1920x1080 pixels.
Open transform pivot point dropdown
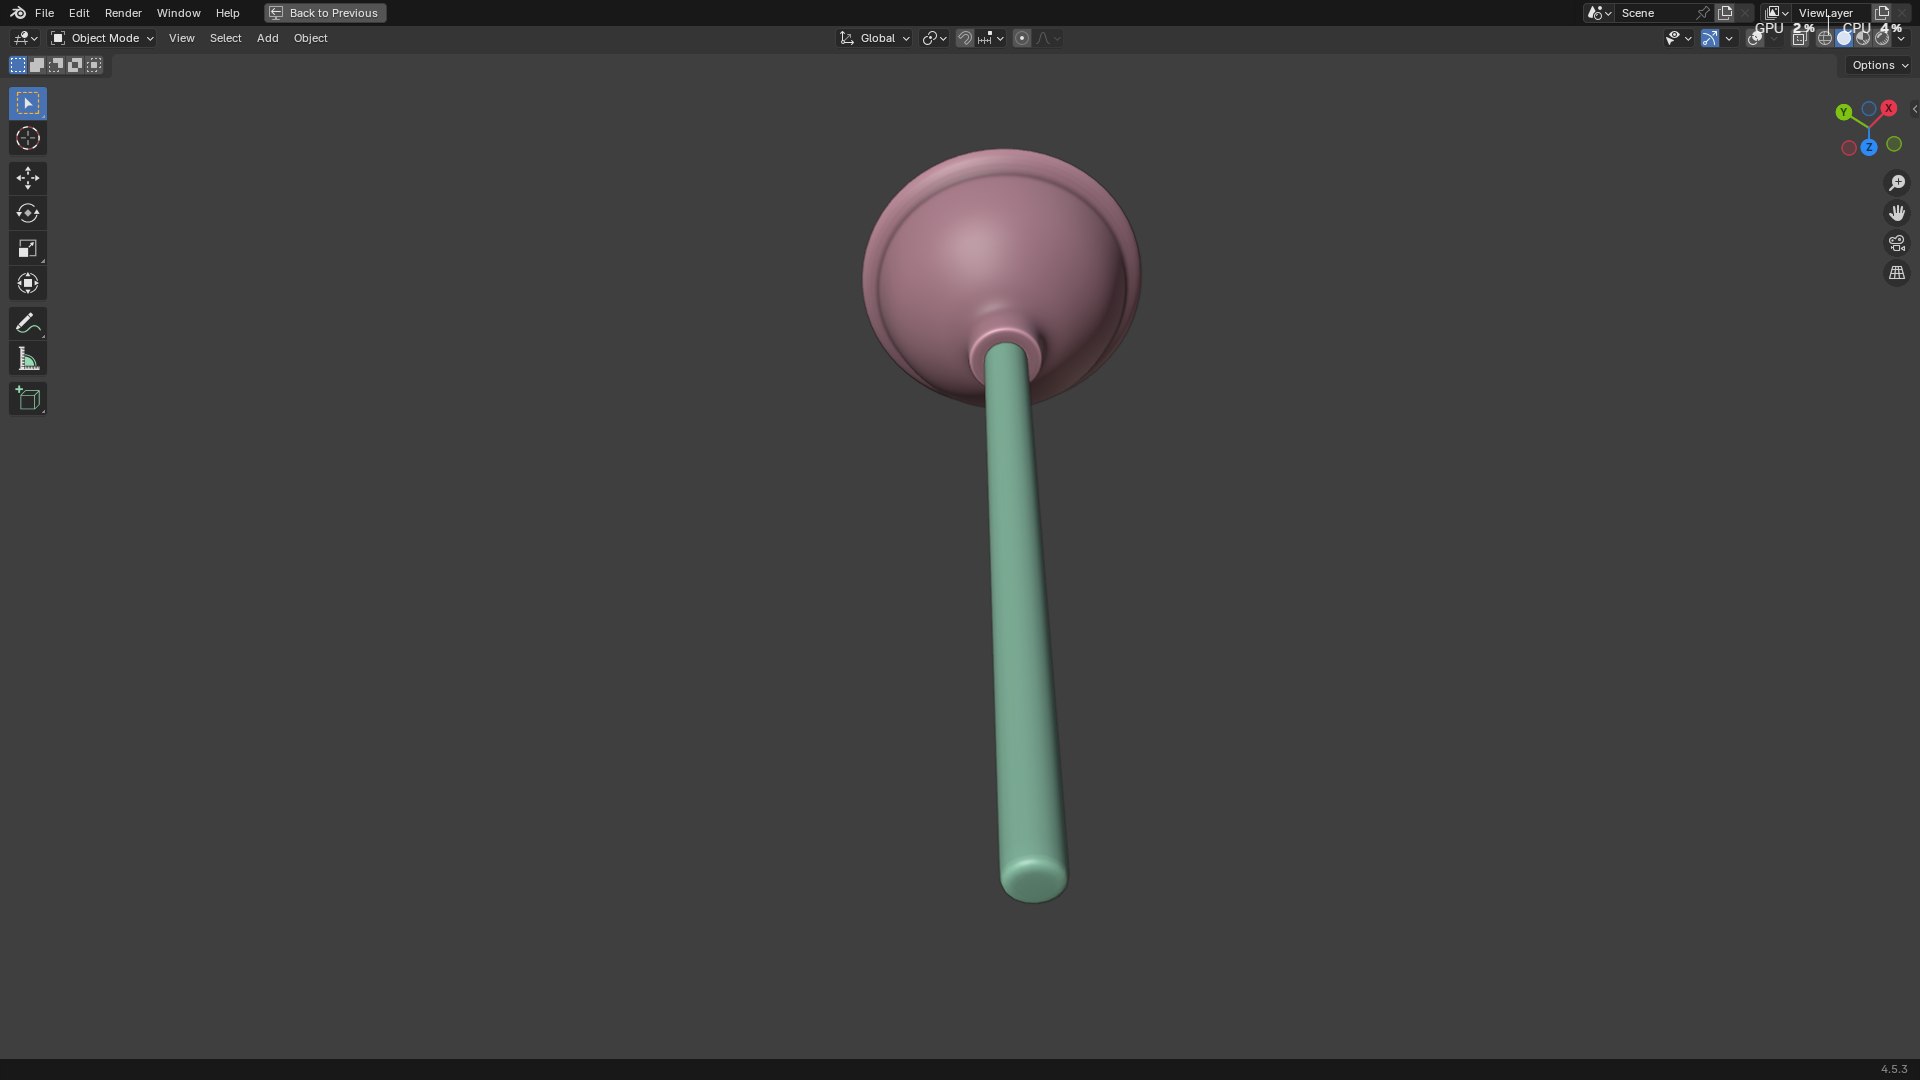(934, 38)
